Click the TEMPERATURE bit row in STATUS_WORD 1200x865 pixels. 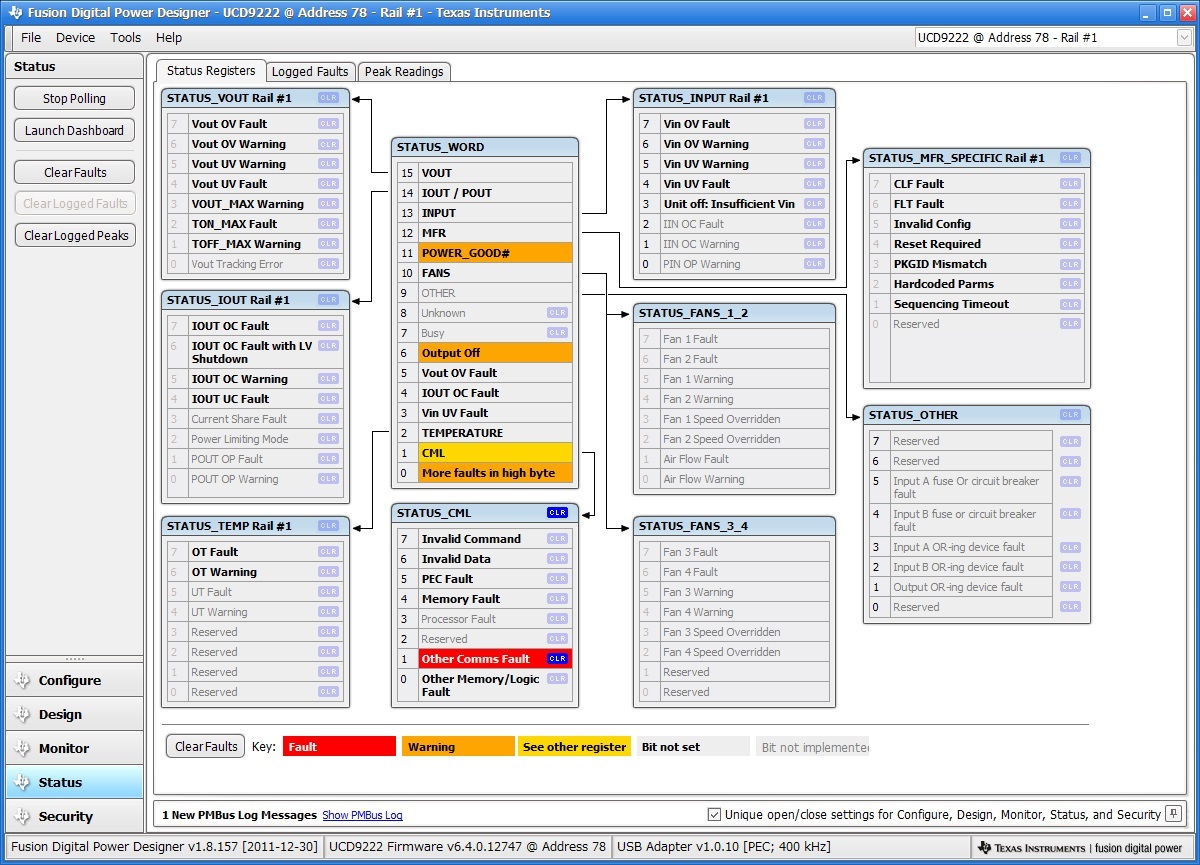click(485, 433)
